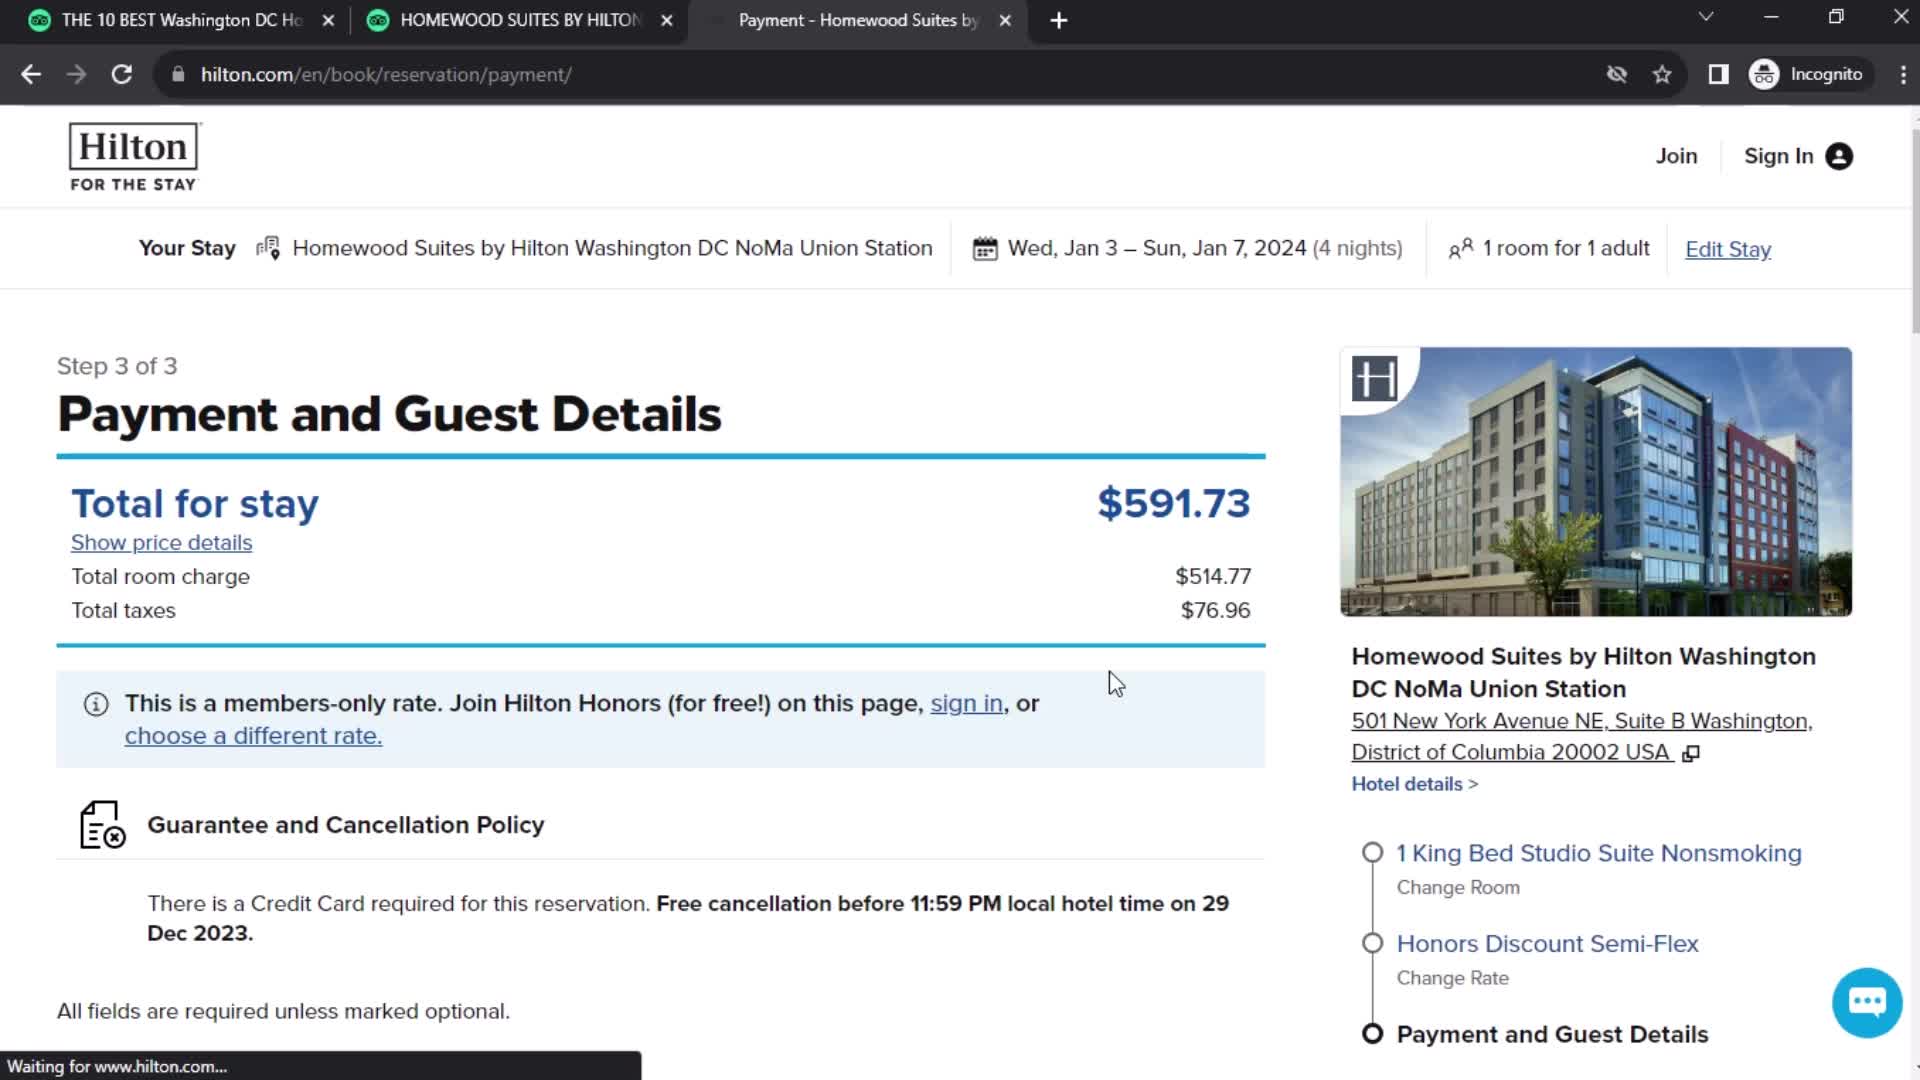
Task: Click the calendar/date icon
Action: (x=985, y=247)
